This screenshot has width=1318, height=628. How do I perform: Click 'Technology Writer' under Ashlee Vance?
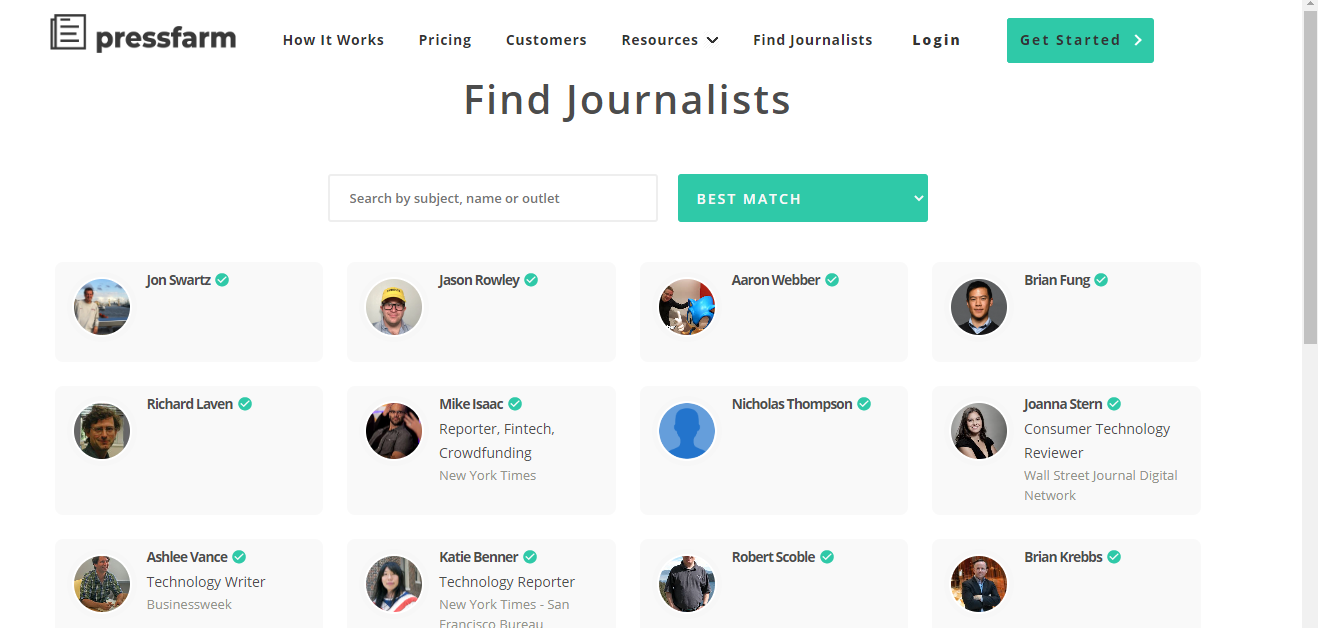(x=206, y=582)
